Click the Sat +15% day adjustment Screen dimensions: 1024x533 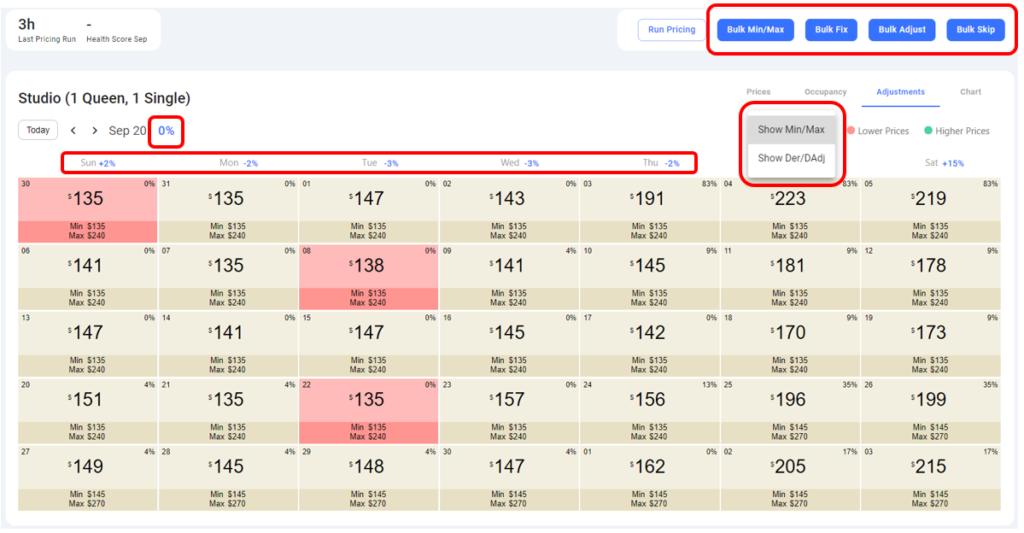(944, 163)
